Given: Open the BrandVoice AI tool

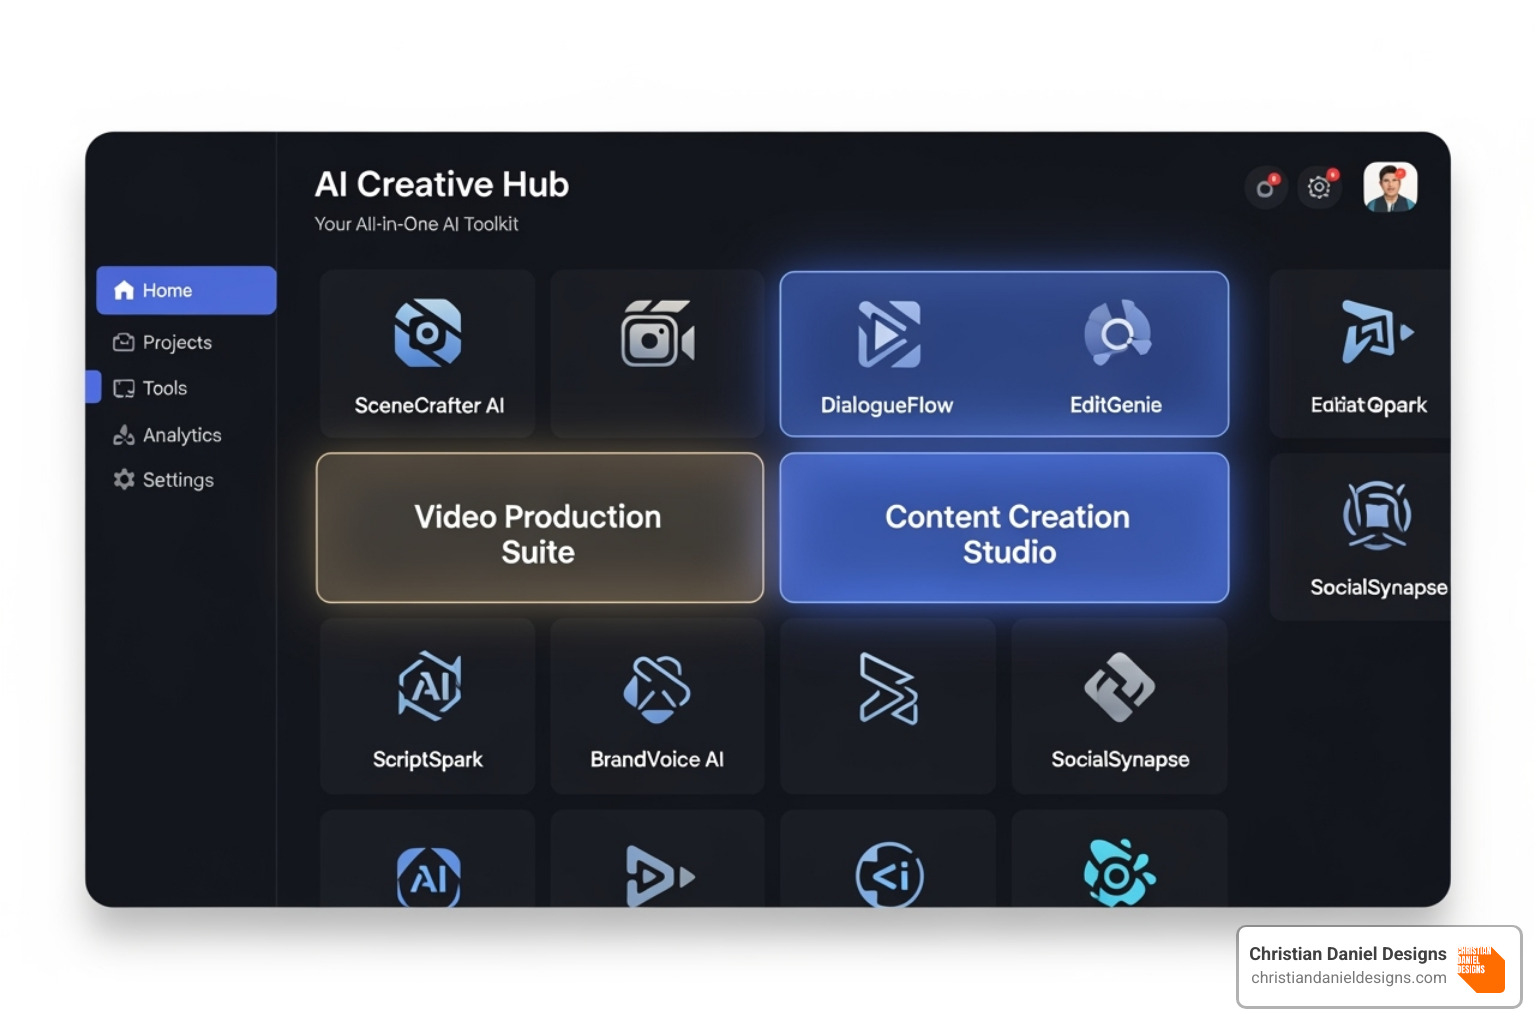Looking at the screenshot, I should coord(657,689).
